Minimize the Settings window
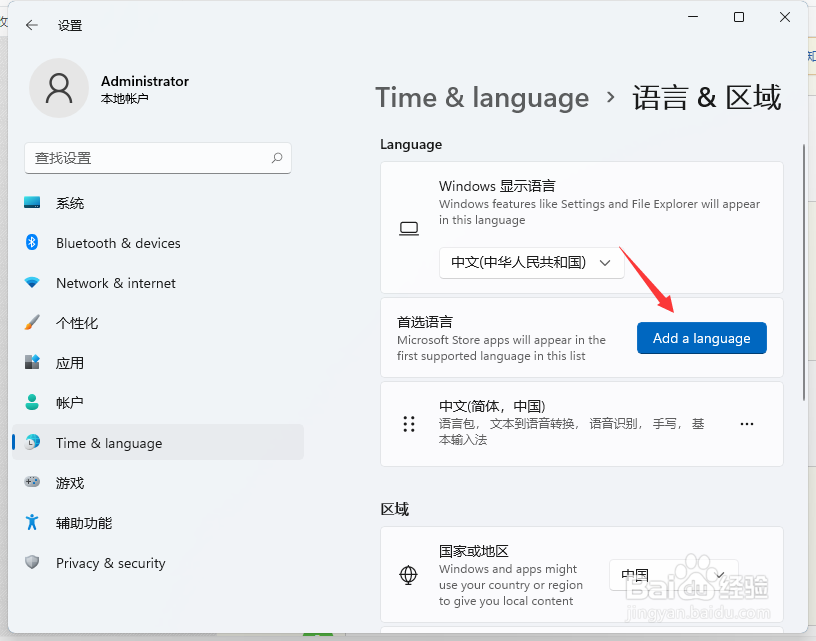The width and height of the screenshot is (816, 641). 693,17
